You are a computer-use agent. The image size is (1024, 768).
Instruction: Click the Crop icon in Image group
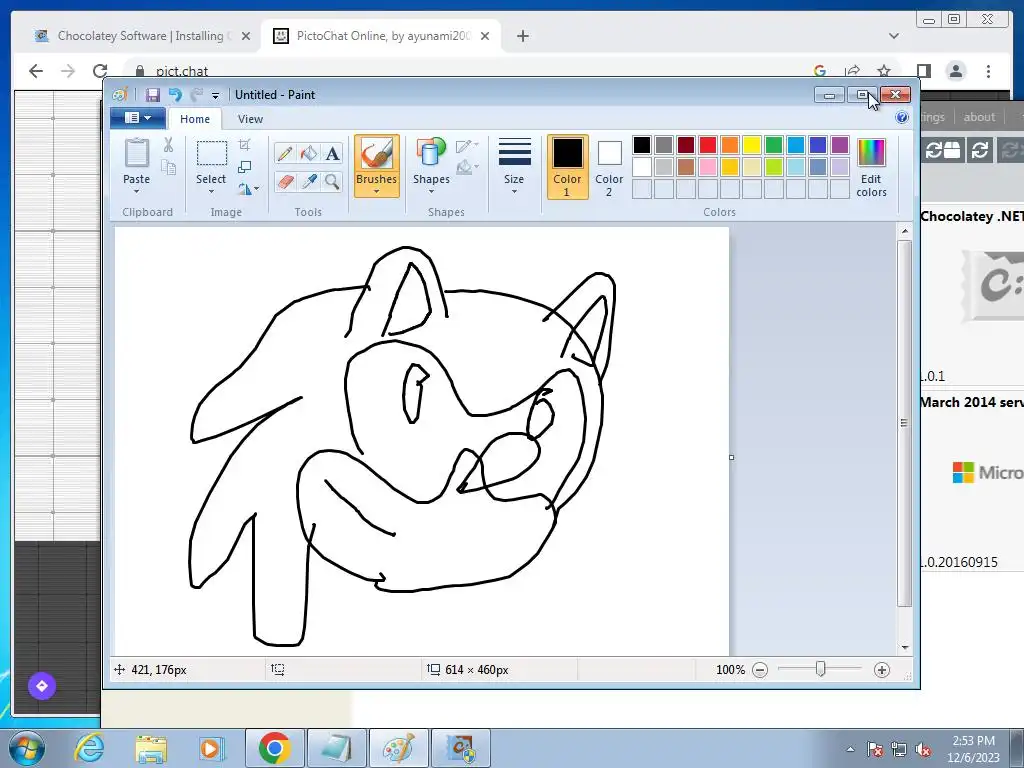(x=245, y=144)
